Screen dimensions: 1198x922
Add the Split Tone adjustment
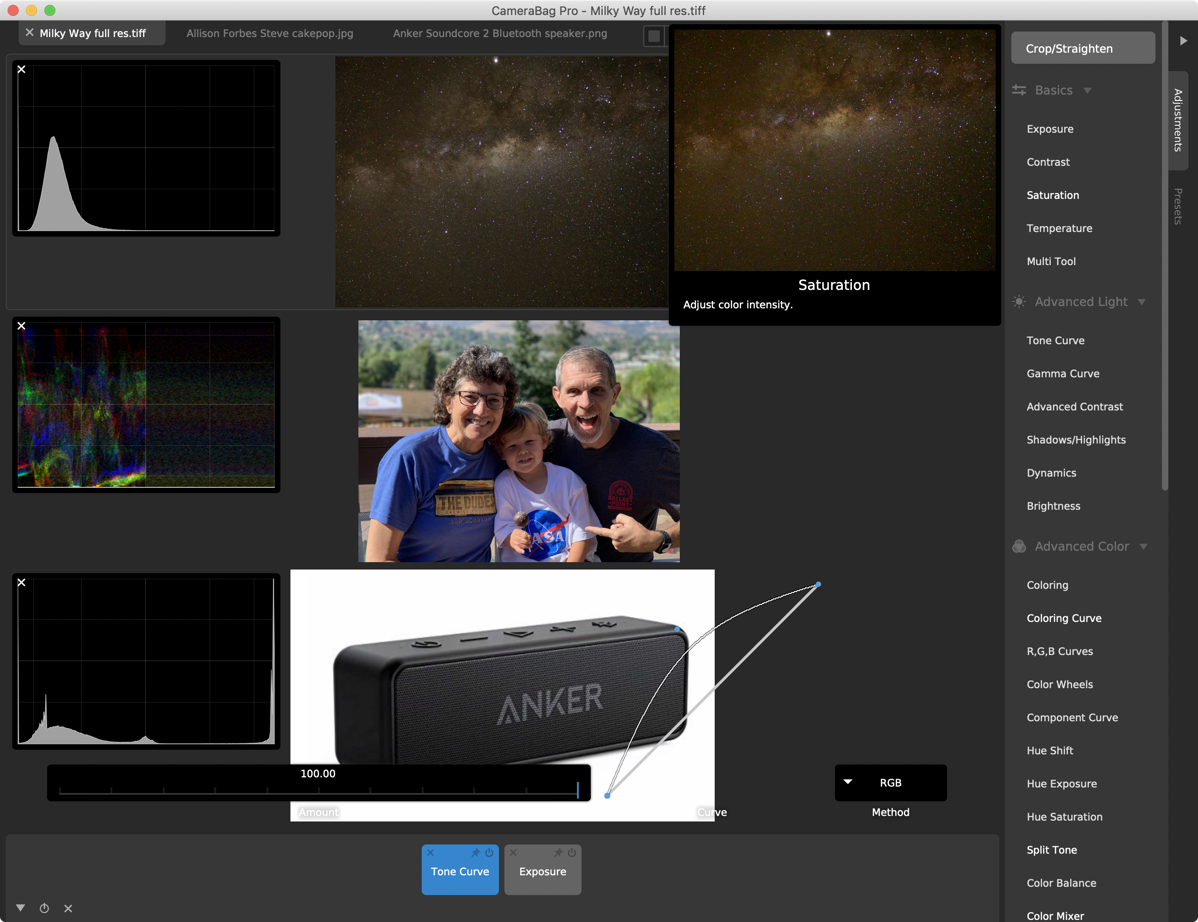tap(1051, 850)
